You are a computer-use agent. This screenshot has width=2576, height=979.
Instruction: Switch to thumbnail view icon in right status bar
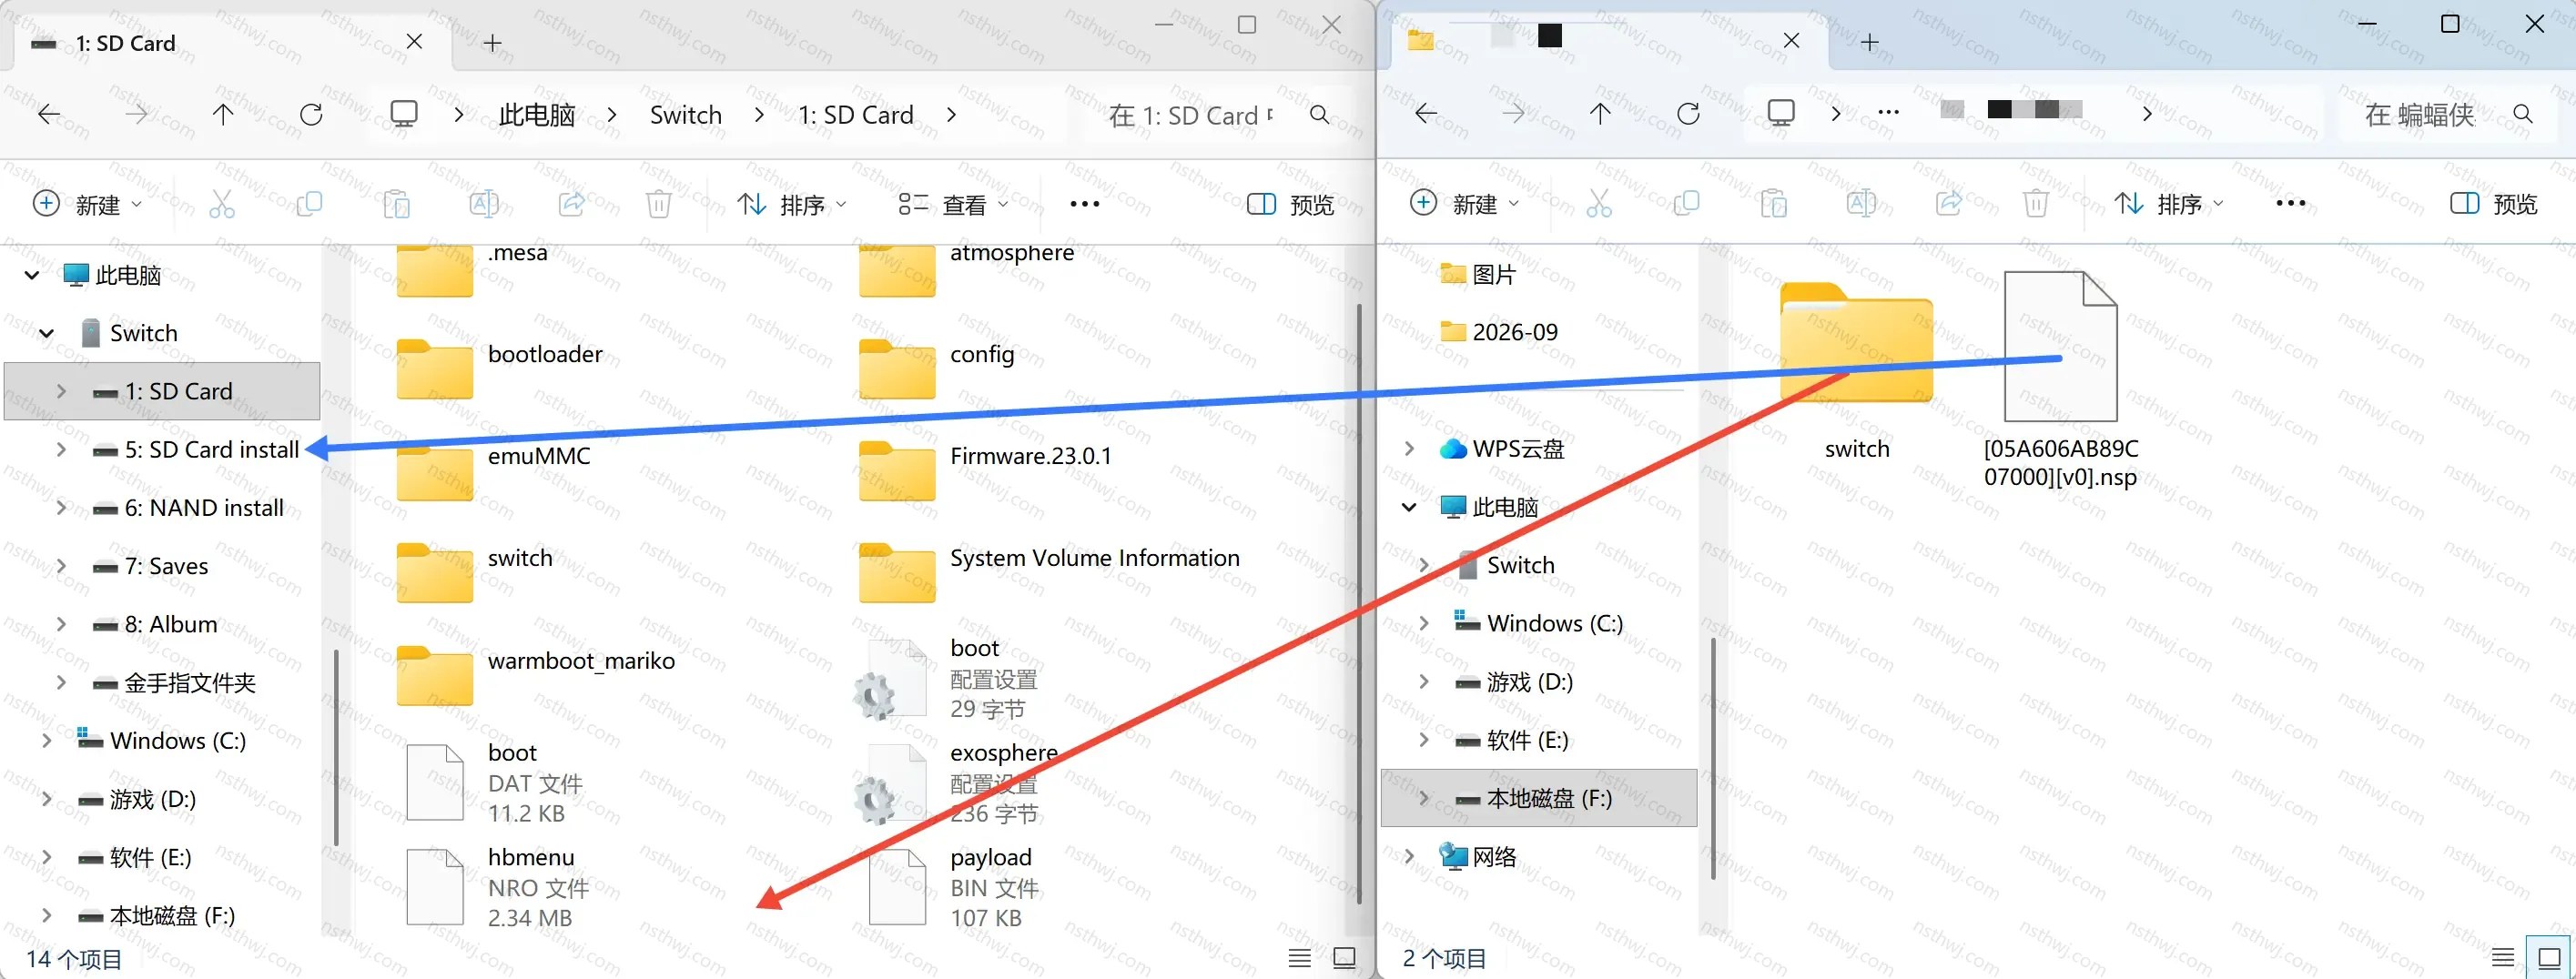pyautogui.click(x=2549, y=958)
